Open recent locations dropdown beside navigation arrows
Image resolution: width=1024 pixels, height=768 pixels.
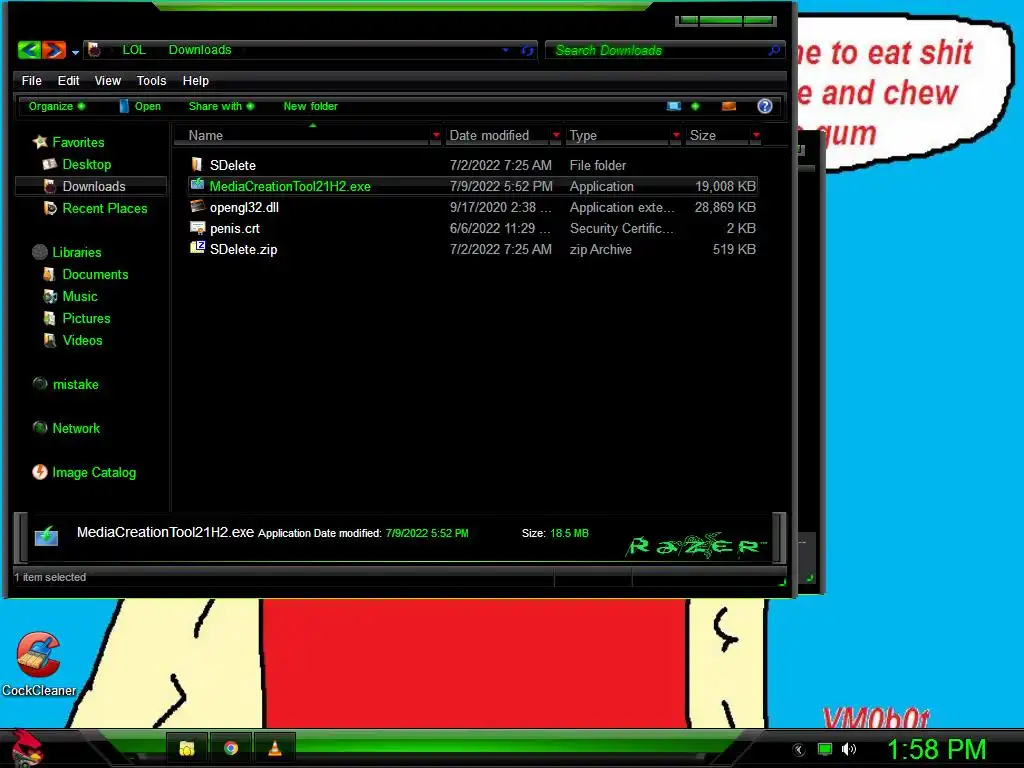point(75,52)
